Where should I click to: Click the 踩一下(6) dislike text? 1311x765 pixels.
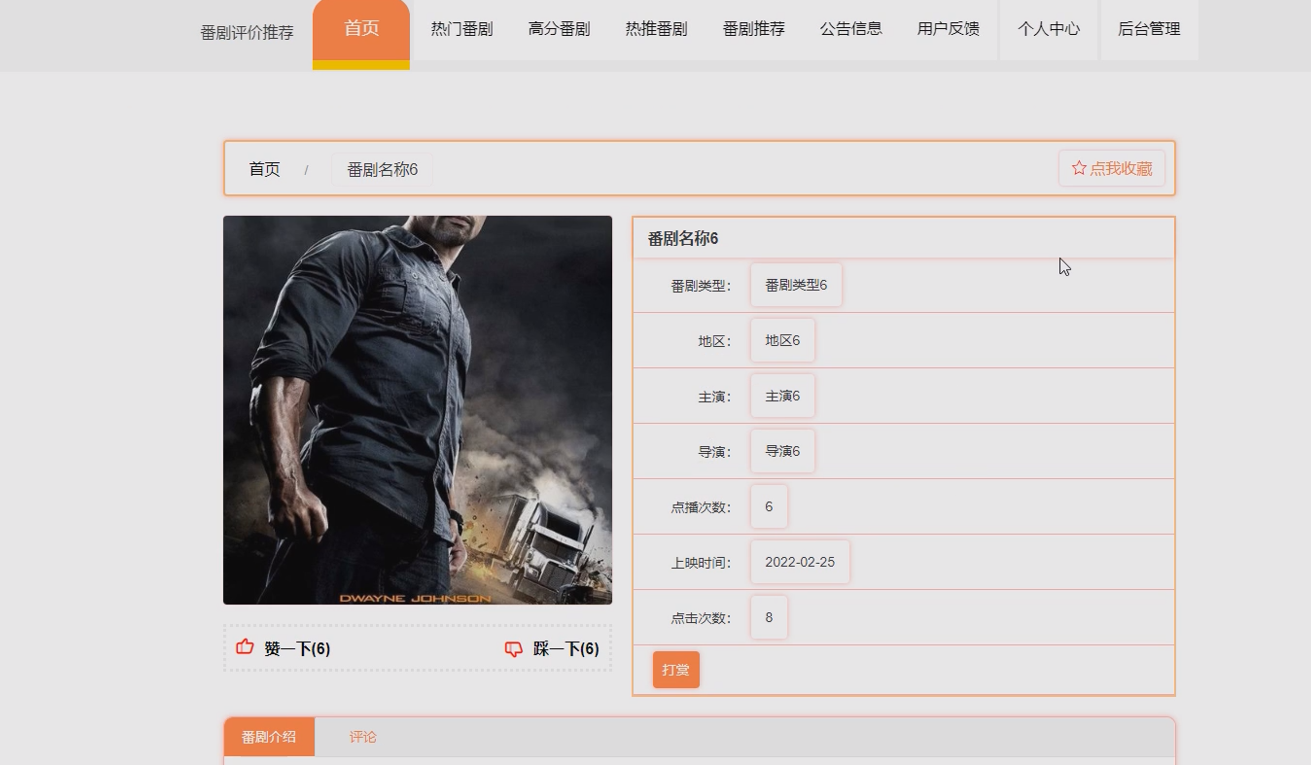[x=566, y=649]
